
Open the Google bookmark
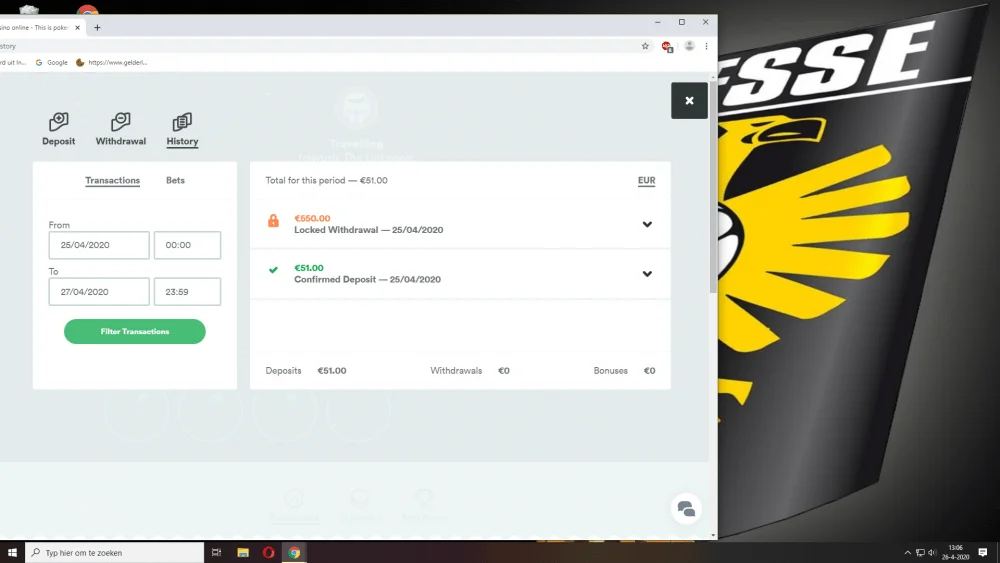[52, 62]
